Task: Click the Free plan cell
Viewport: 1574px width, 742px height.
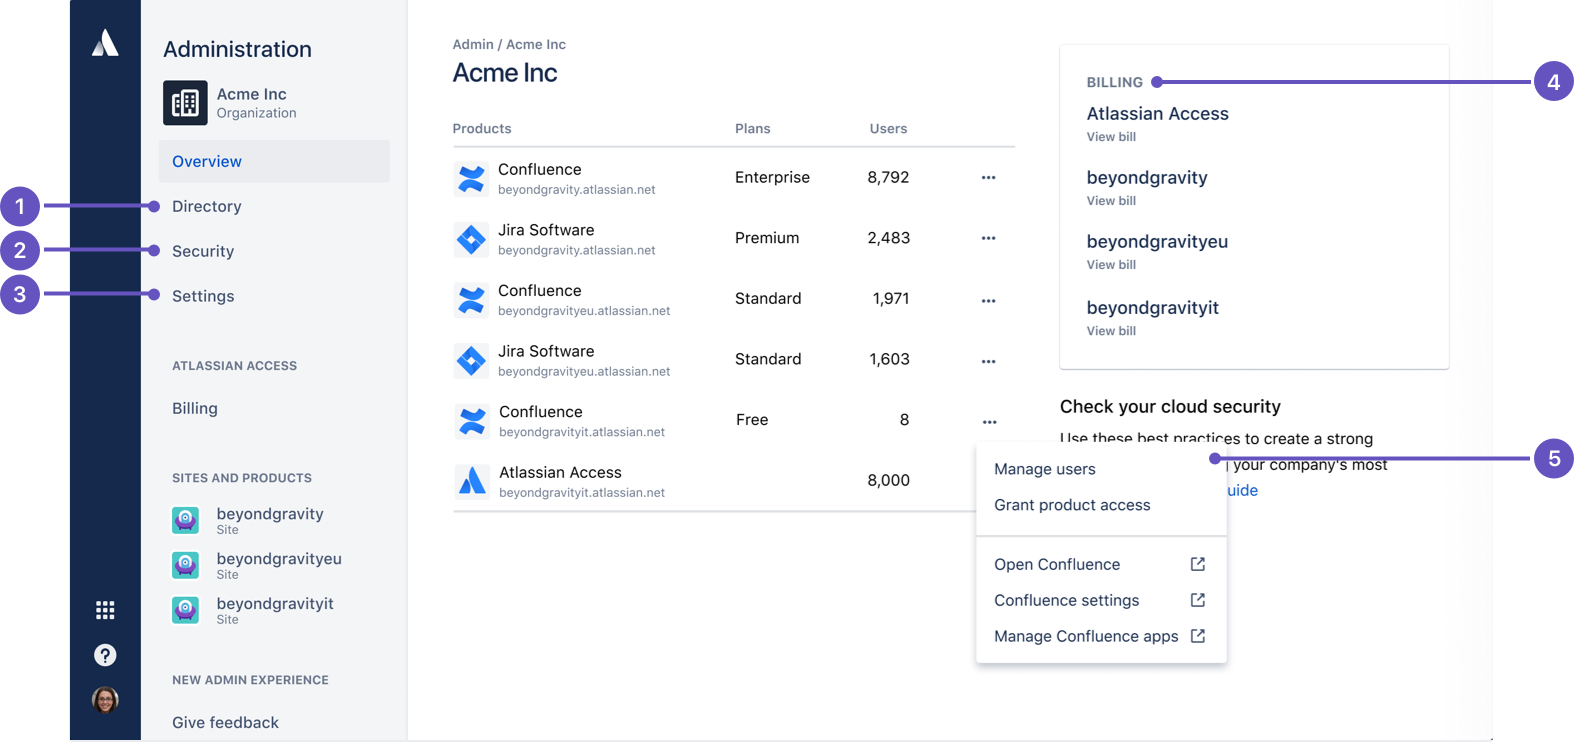Action: point(752,420)
